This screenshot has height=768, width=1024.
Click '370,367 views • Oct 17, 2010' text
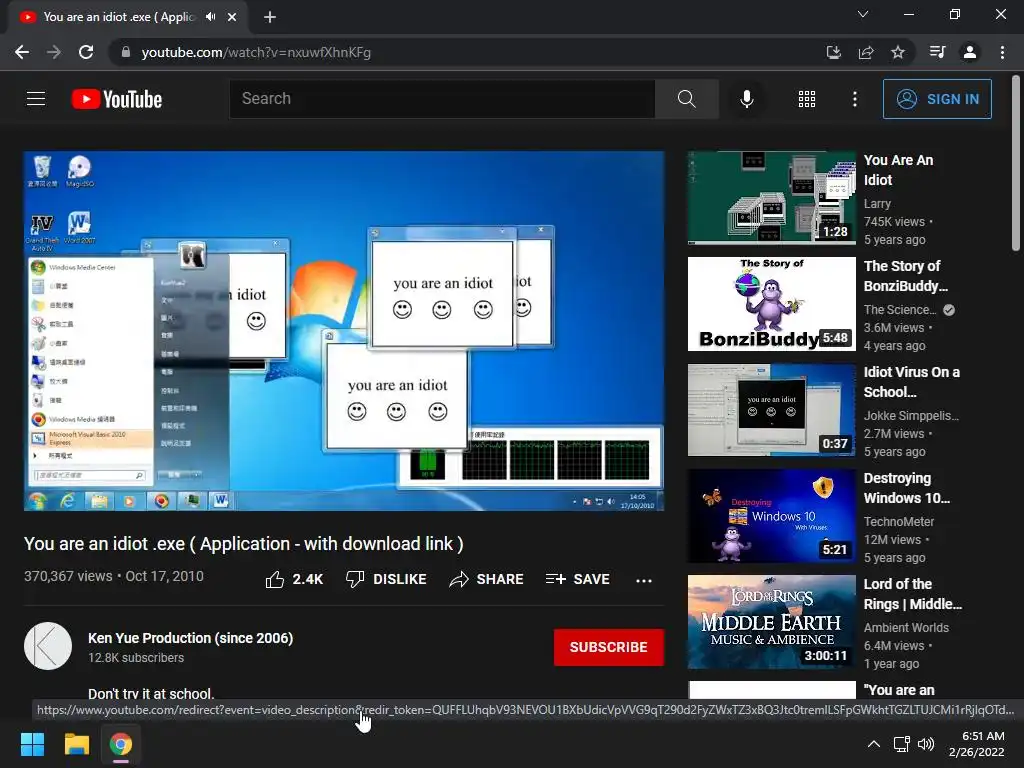(x=114, y=576)
